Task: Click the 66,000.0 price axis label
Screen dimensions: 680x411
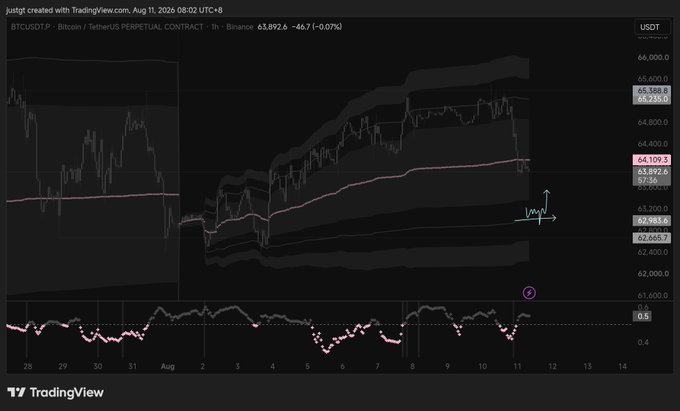Action: (x=653, y=57)
